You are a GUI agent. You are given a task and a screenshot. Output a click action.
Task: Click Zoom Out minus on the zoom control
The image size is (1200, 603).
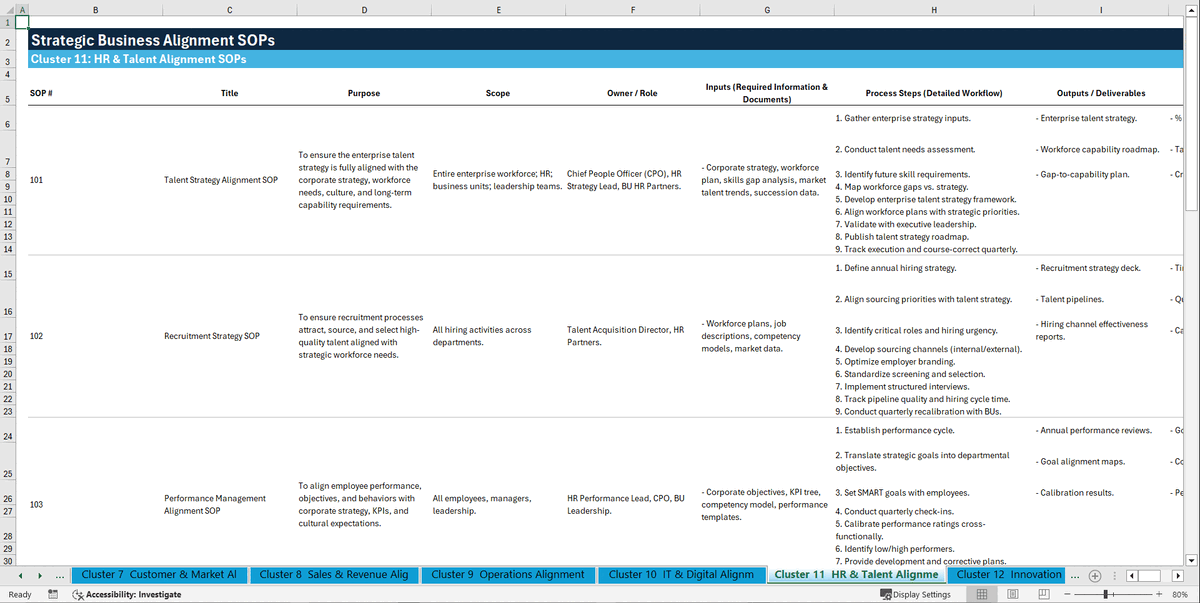pos(1066,594)
